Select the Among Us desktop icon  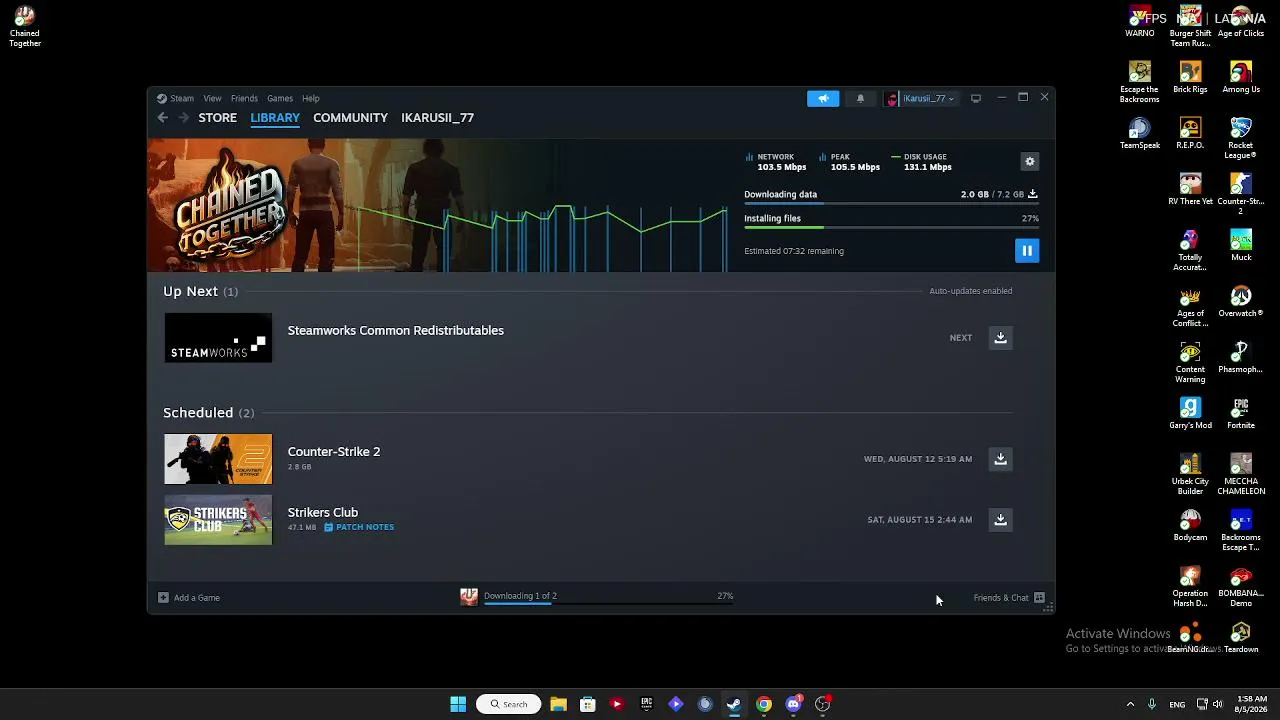(x=1241, y=78)
